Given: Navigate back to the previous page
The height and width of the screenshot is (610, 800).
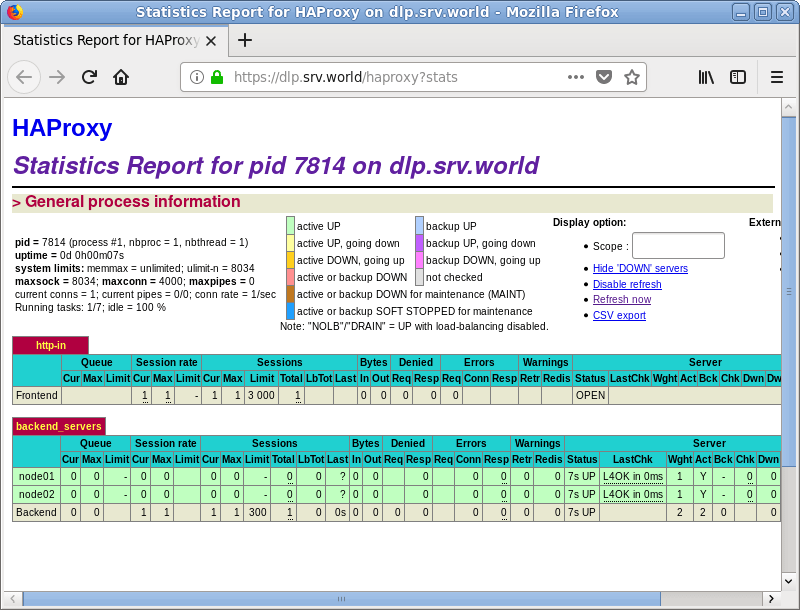Looking at the screenshot, I should [x=24, y=77].
